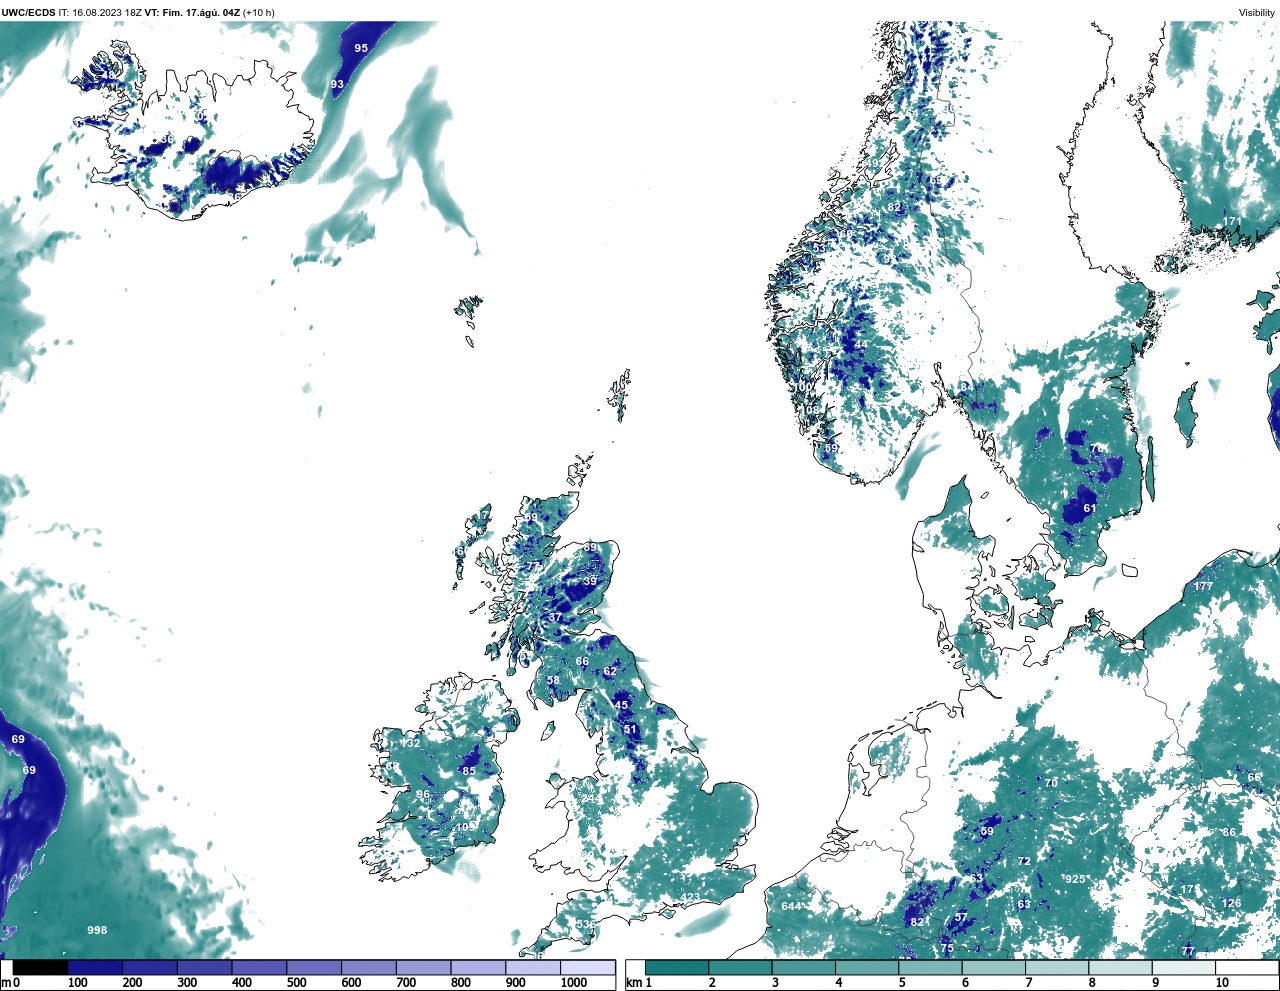Click the '132' value over northwest Ireland
Image resolution: width=1280 pixels, height=991 pixels.
(410, 743)
